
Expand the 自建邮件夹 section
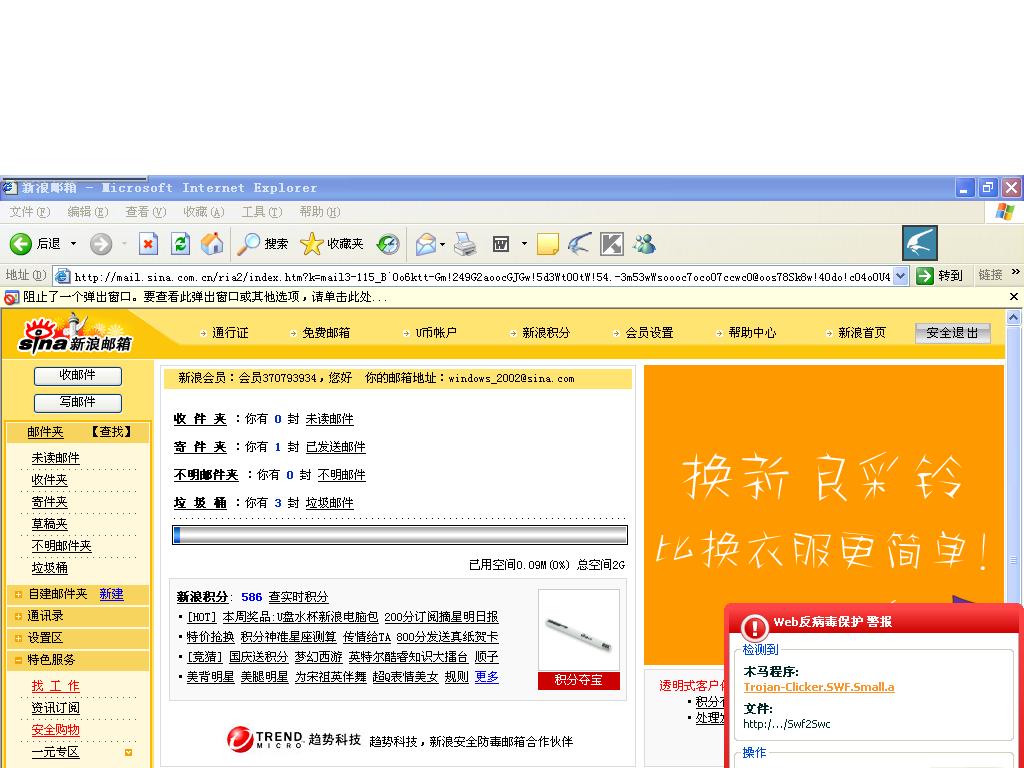pos(18,594)
